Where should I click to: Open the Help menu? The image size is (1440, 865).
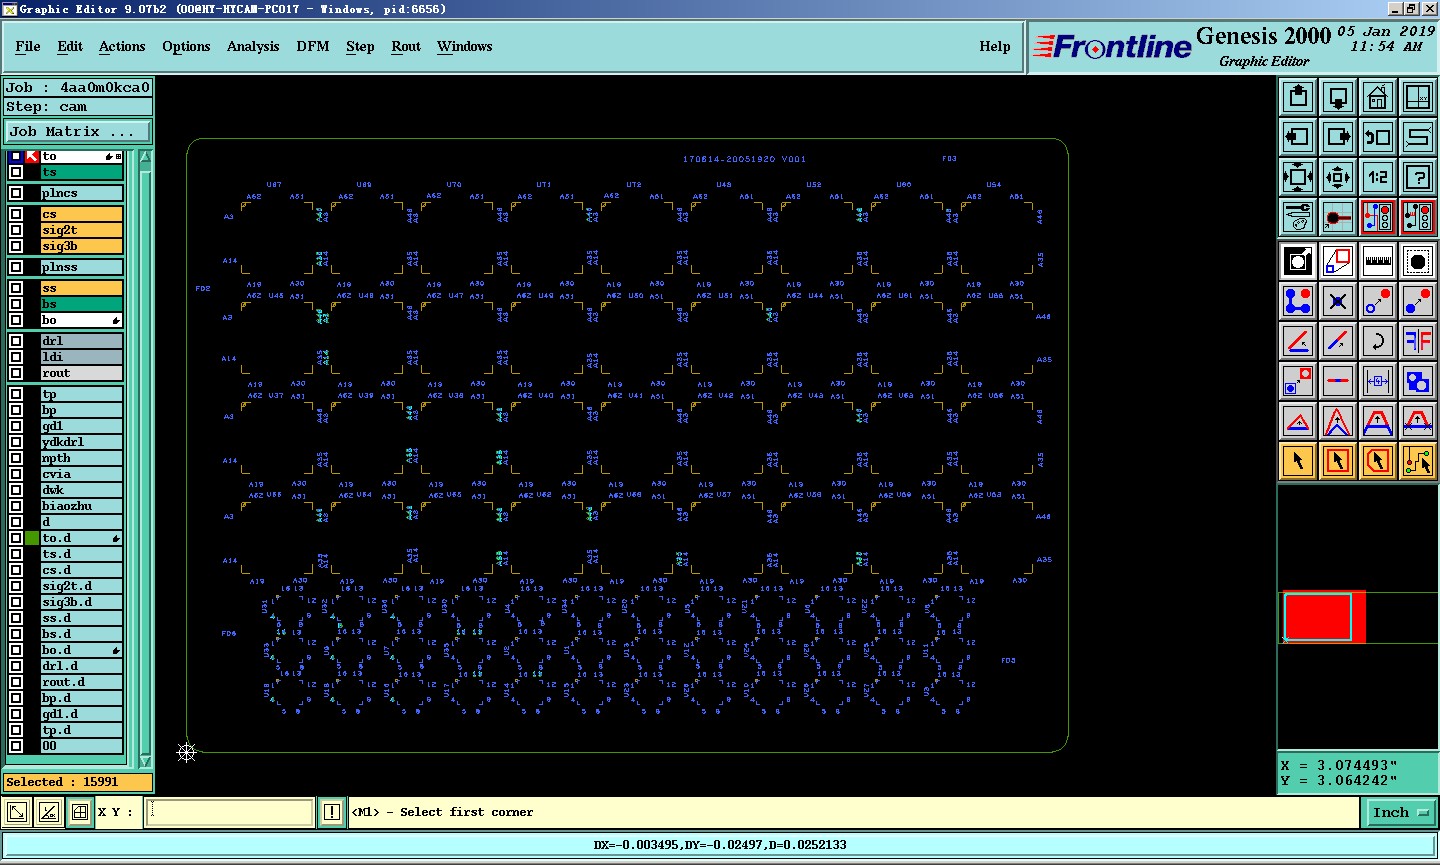click(995, 46)
